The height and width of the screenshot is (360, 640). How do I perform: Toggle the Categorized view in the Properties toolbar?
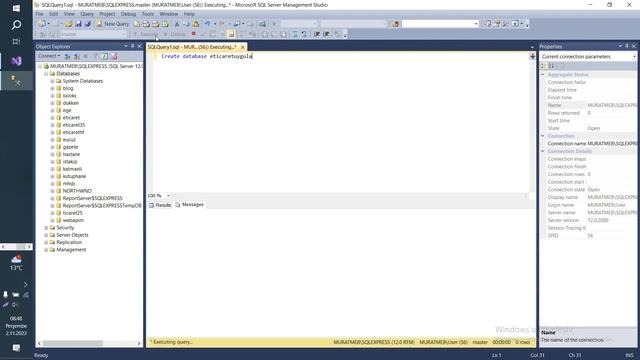543,66
